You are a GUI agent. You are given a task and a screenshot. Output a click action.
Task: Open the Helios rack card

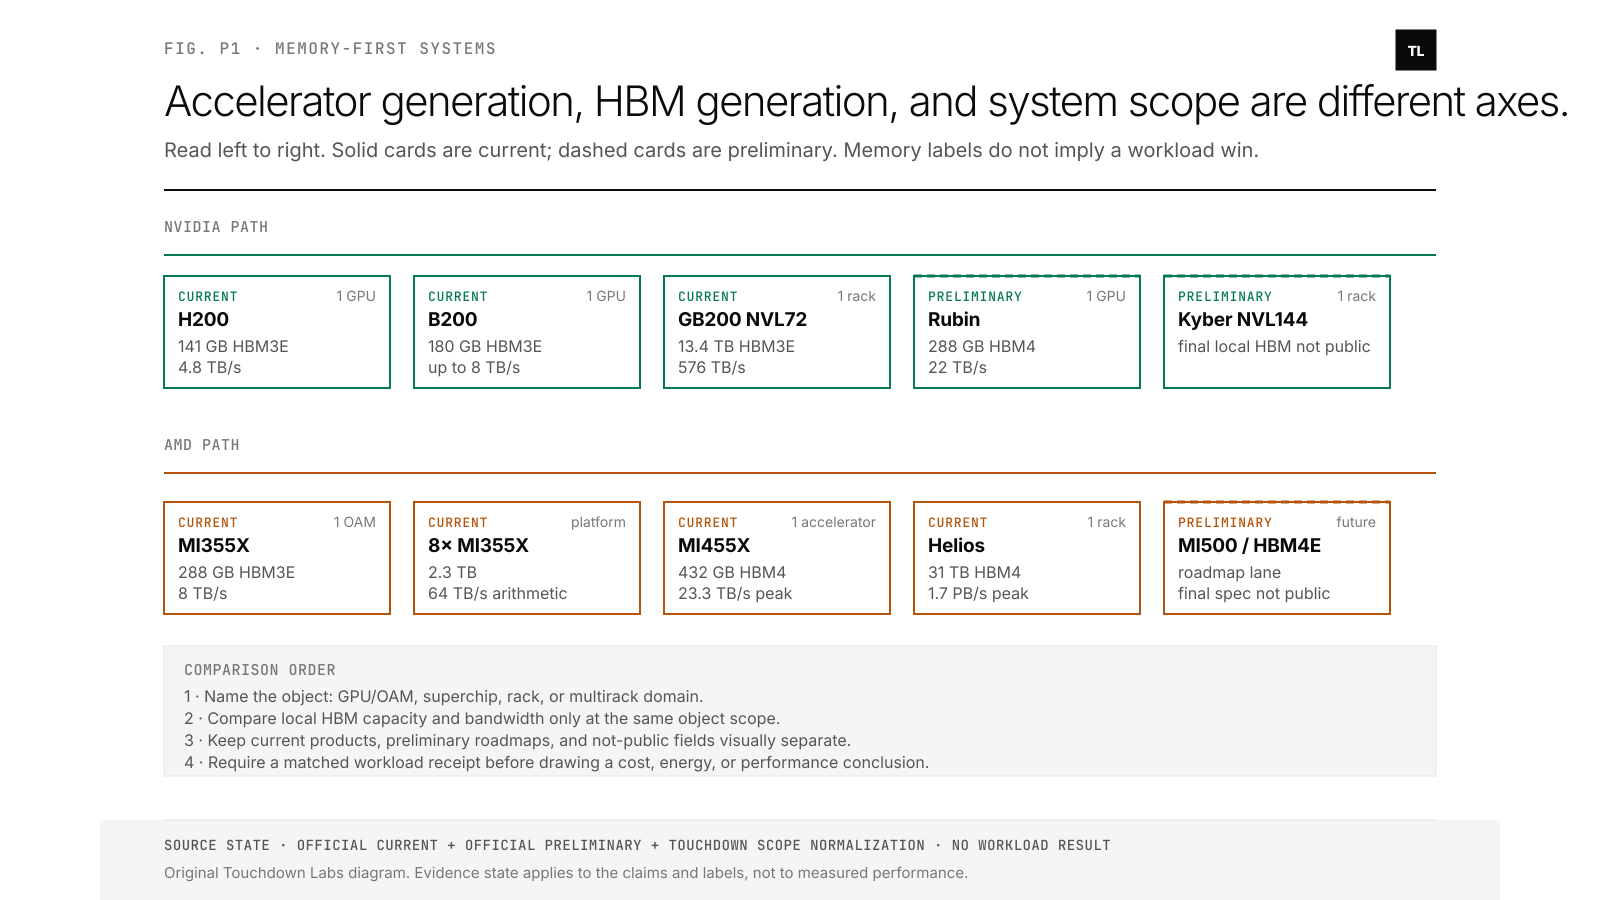1027,558
